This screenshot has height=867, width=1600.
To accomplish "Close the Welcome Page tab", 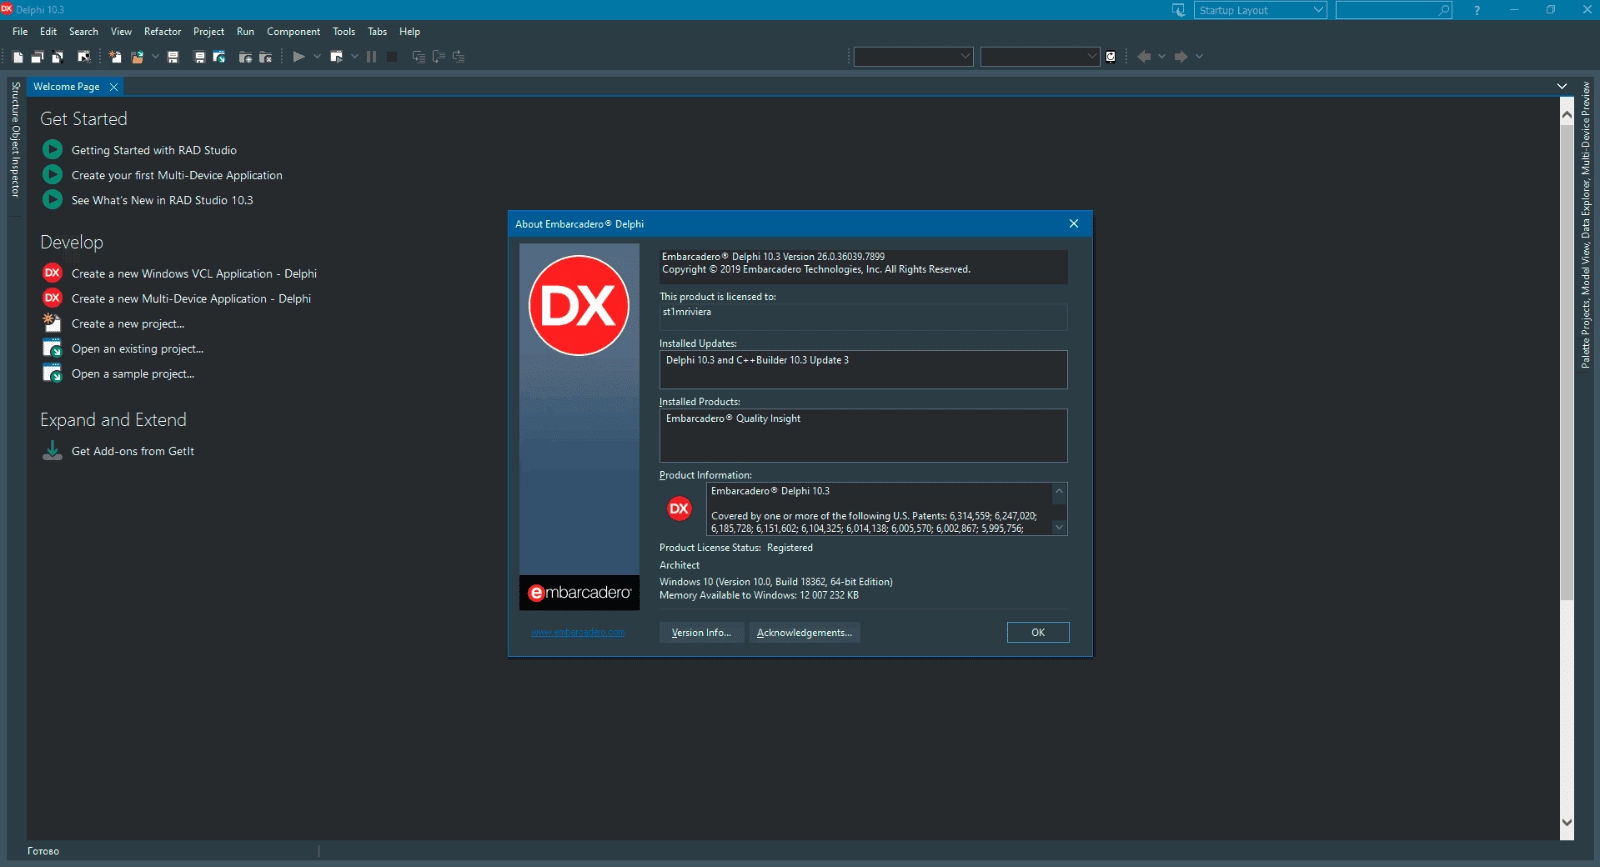I will point(114,87).
